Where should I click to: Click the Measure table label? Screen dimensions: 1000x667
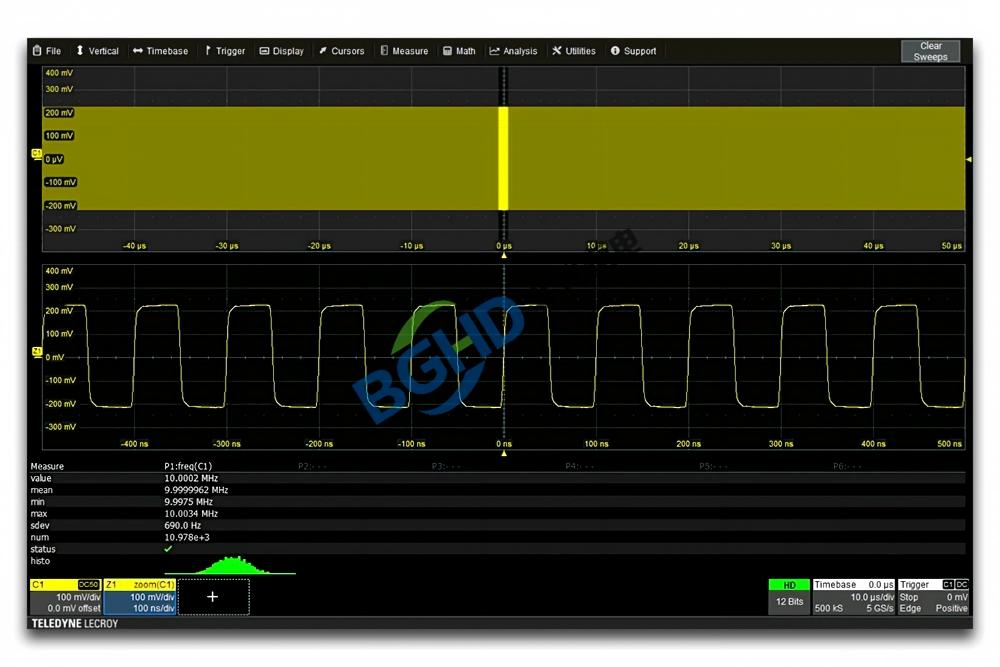[x=47, y=466]
